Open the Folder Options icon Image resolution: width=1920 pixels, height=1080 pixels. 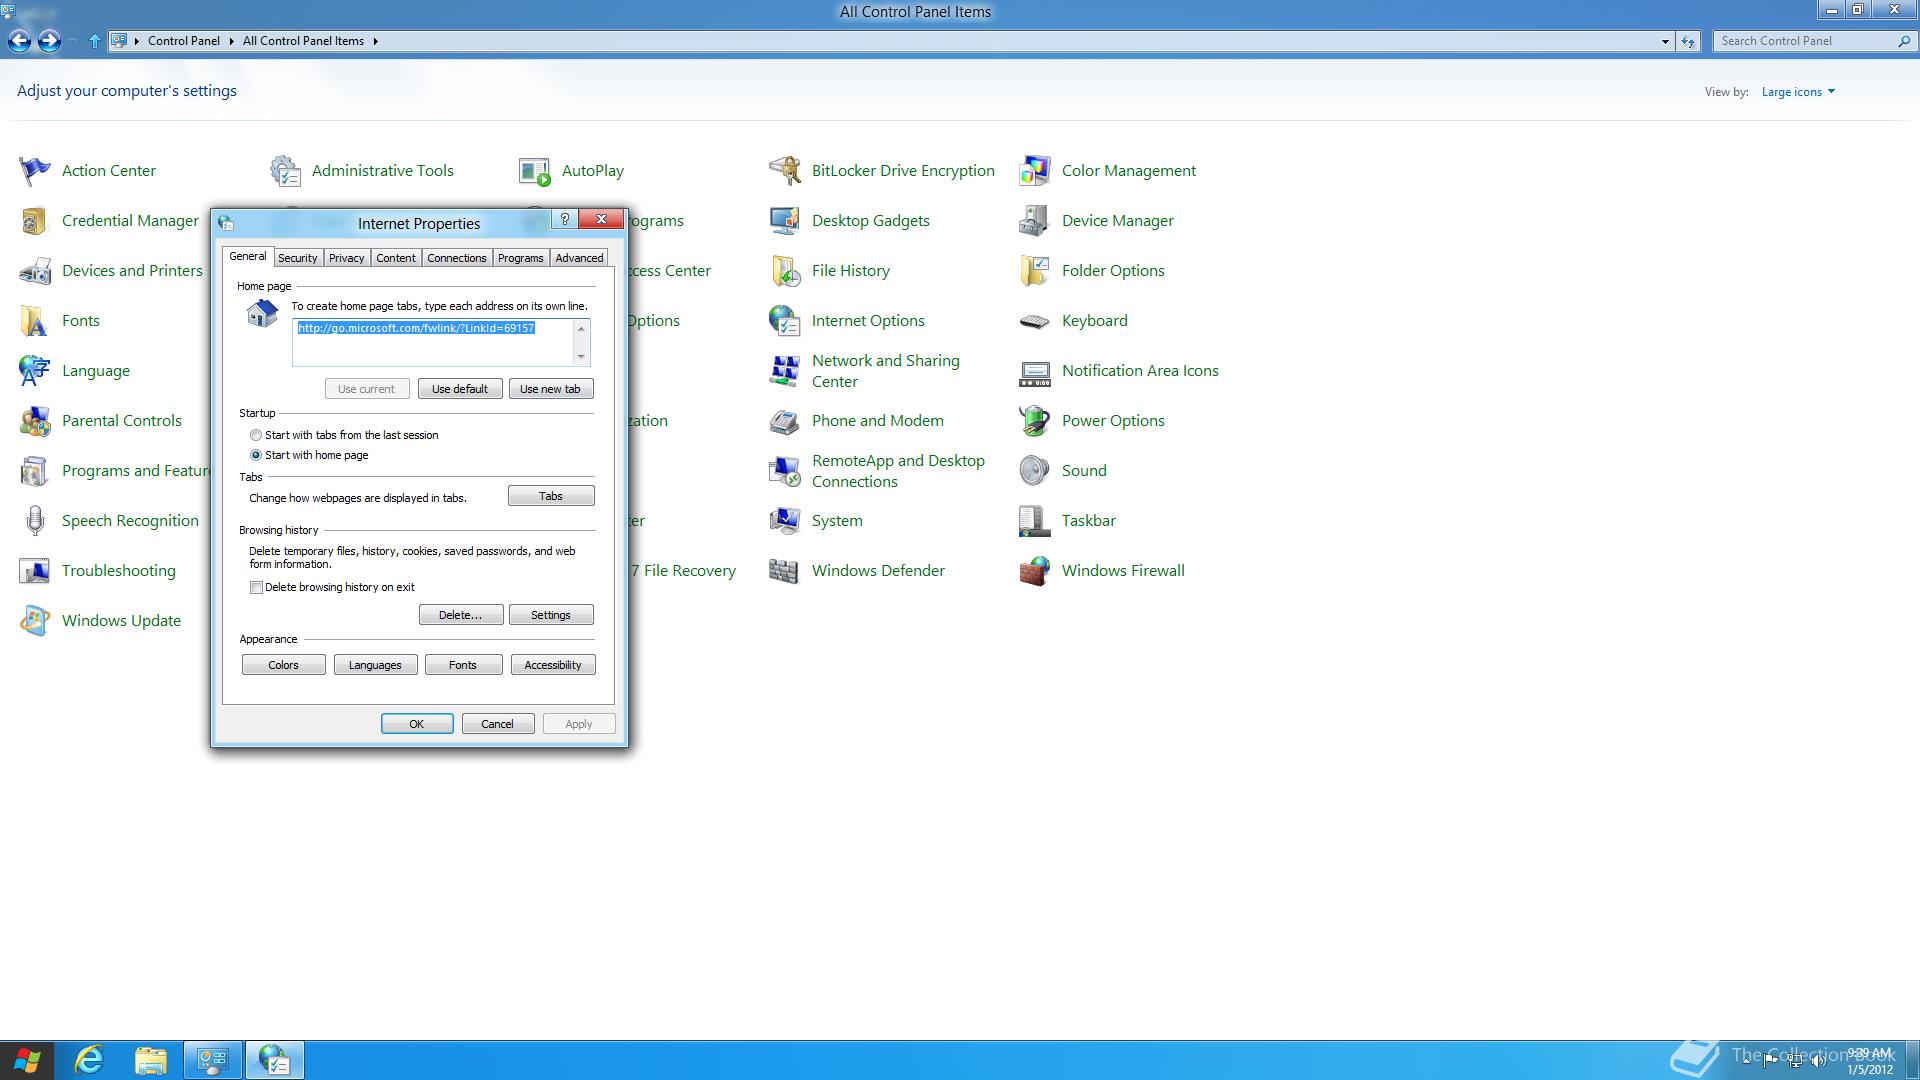coord(1035,271)
